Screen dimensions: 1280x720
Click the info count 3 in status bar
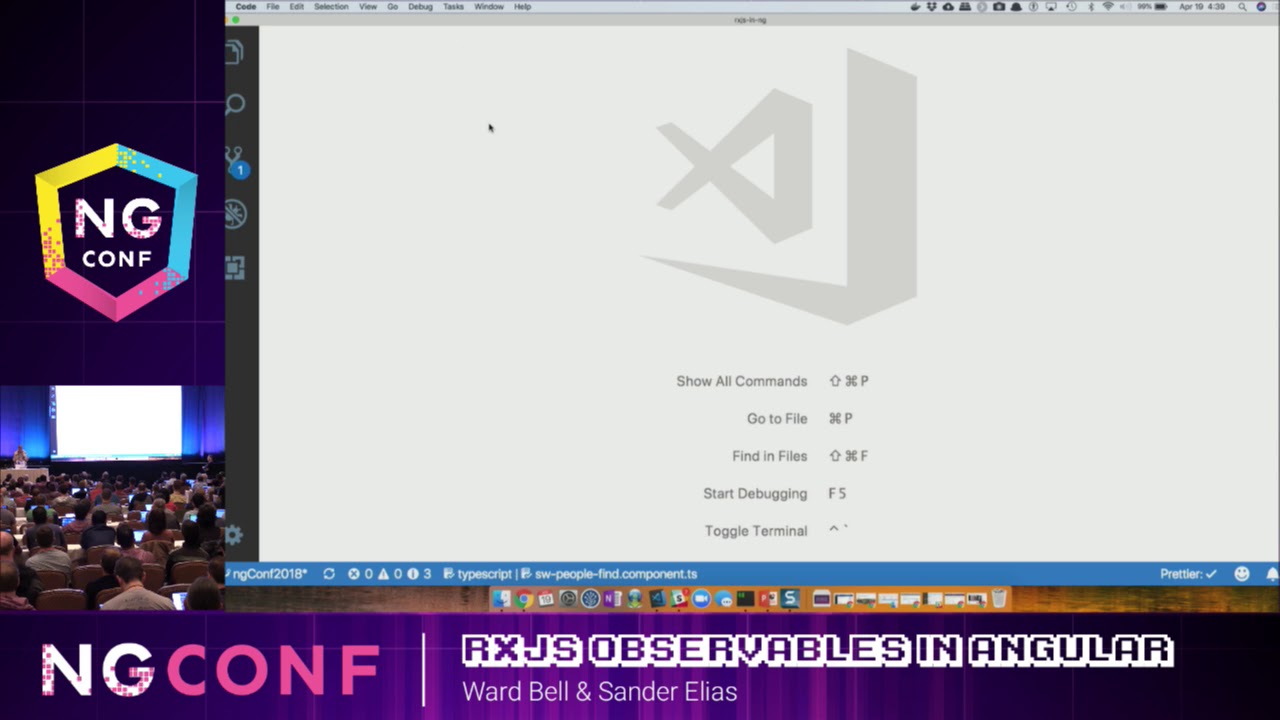(419, 574)
